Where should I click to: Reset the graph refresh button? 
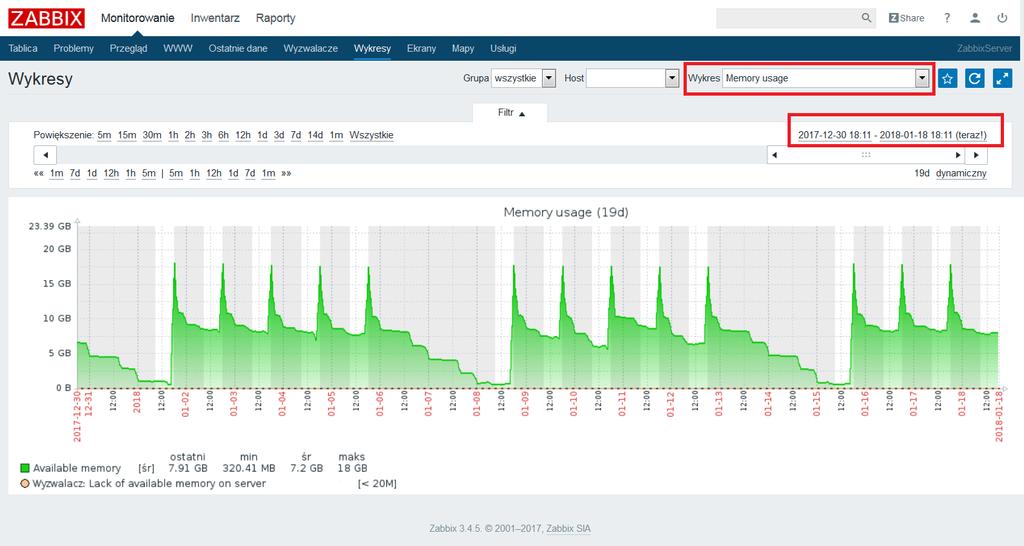(x=974, y=78)
